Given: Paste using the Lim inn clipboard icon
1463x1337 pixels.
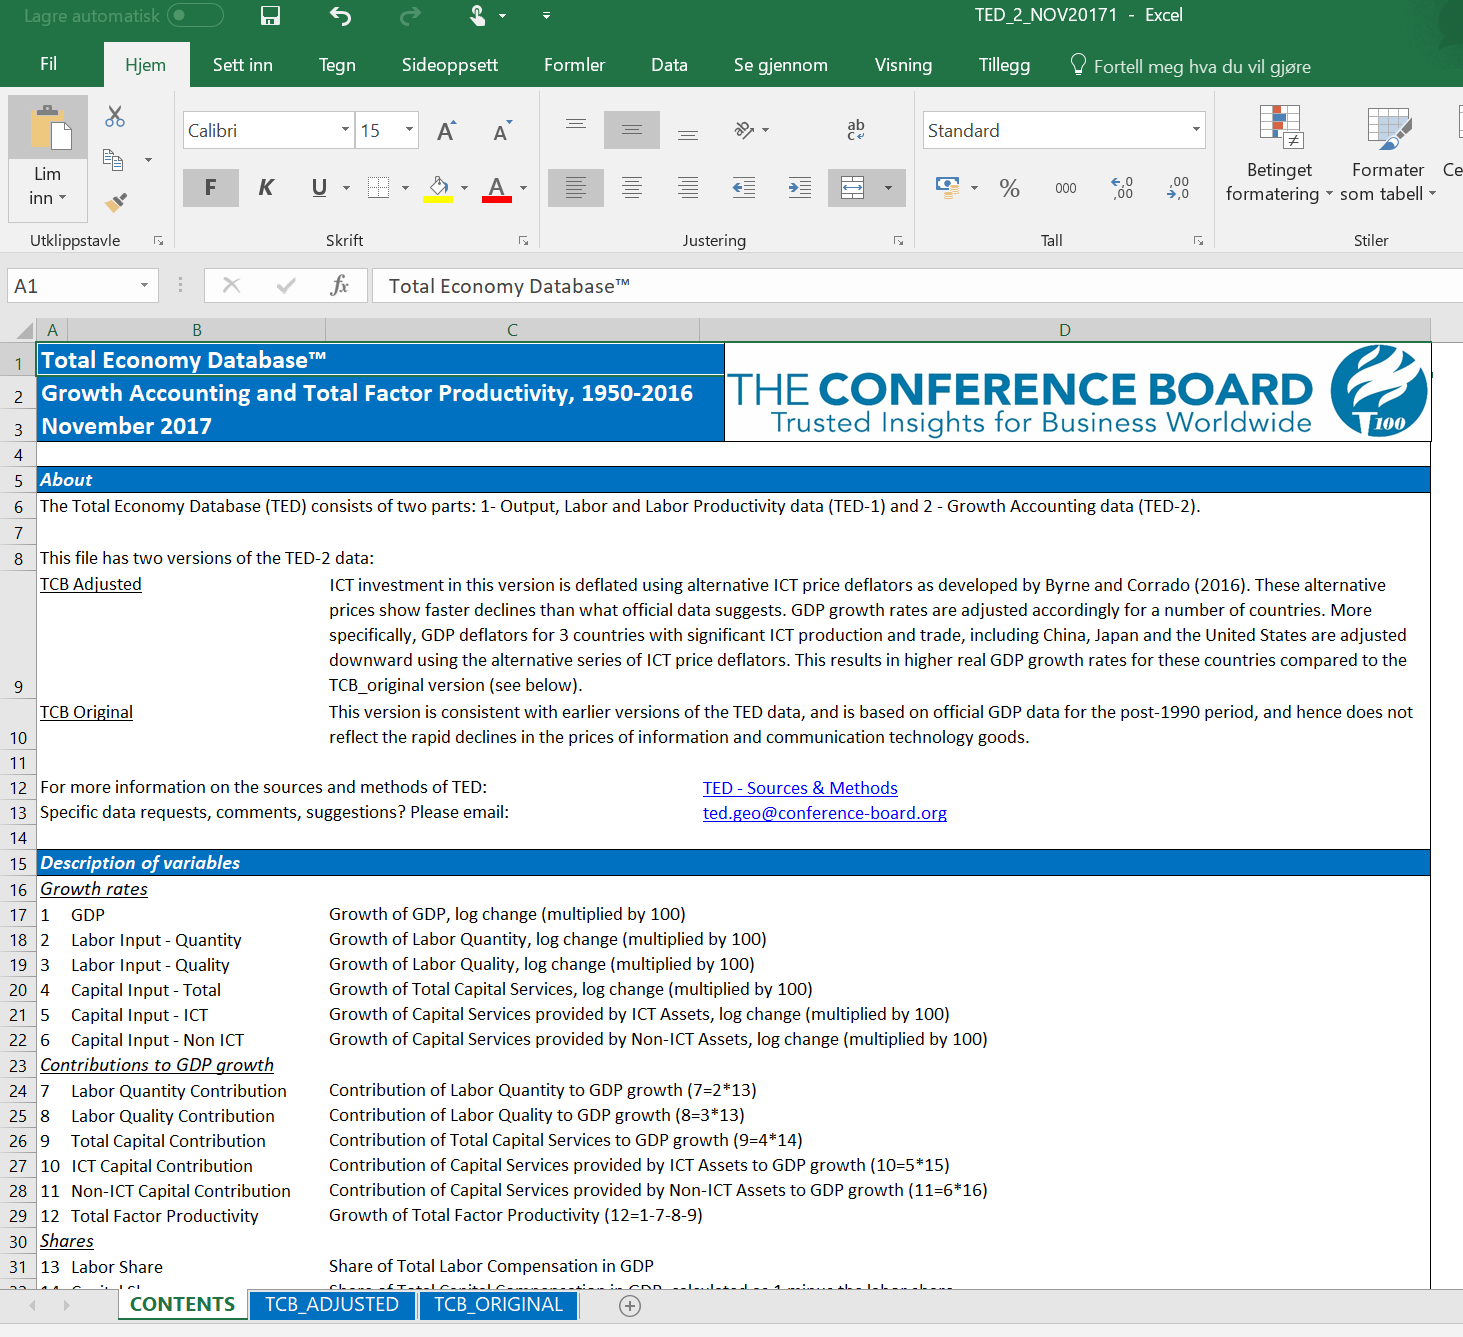Looking at the screenshot, I should (x=48, y=128).
